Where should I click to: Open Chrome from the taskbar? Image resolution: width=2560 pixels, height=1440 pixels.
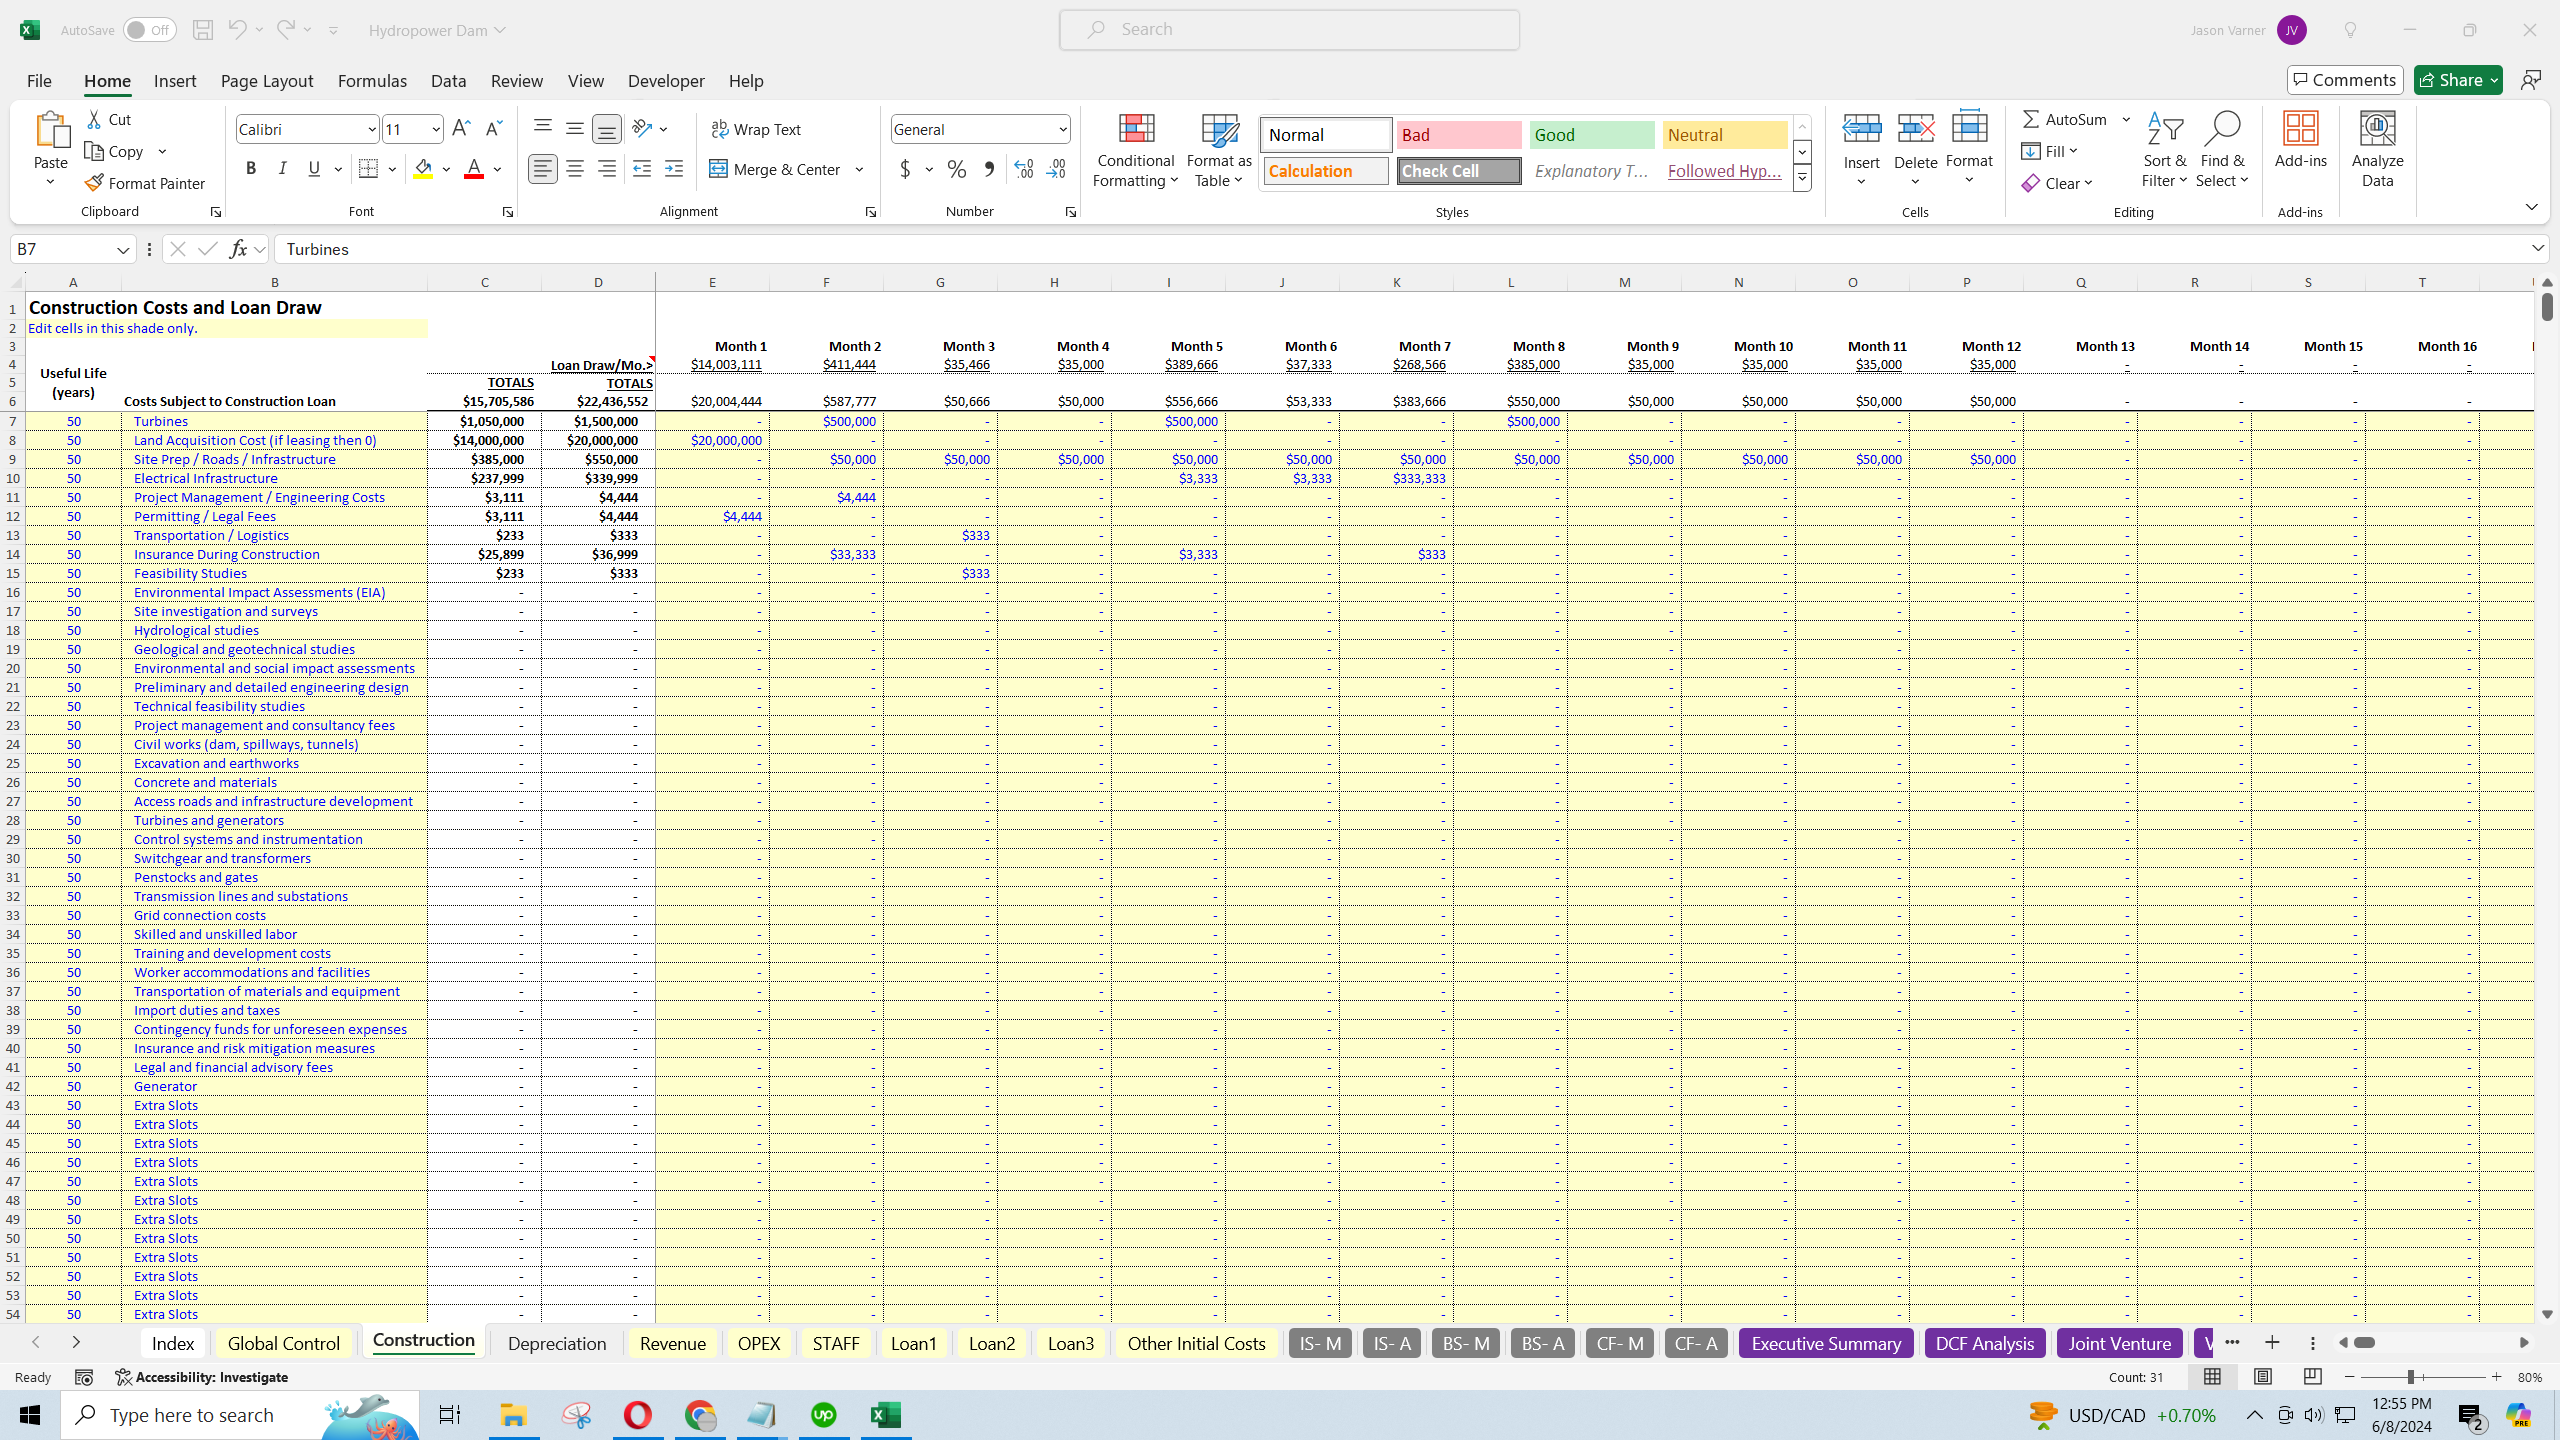(x=700, y=1415)
